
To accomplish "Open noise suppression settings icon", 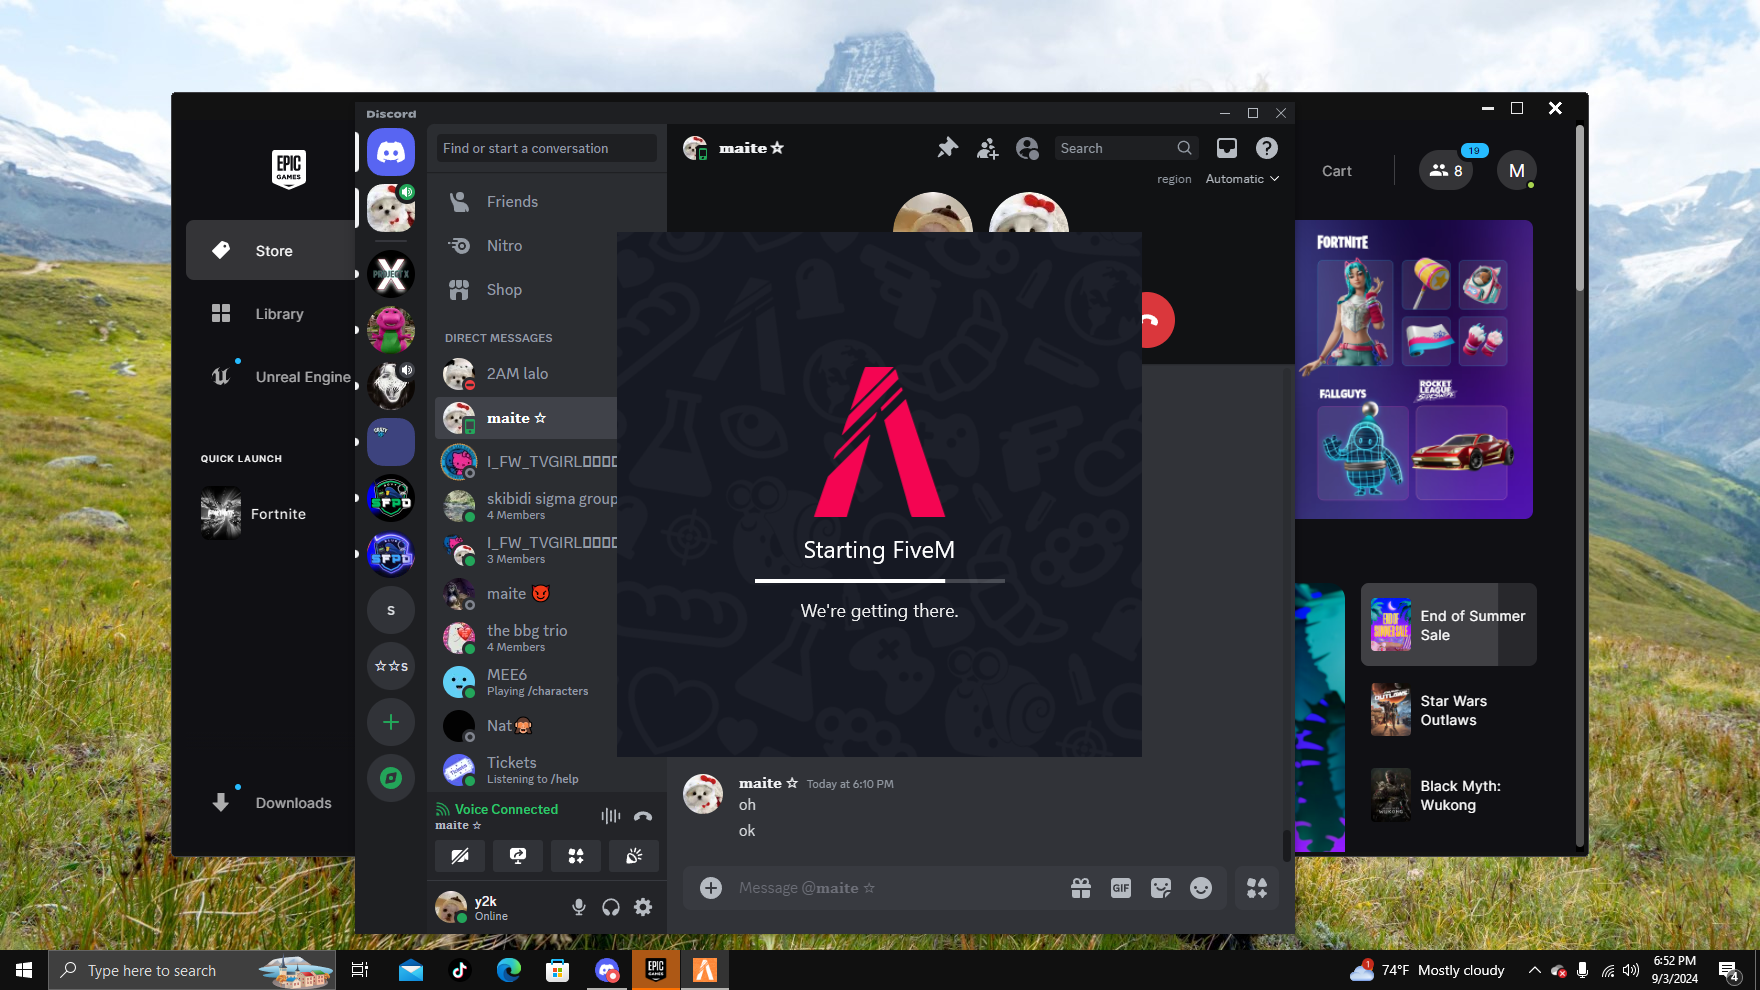I will [611, 816].
